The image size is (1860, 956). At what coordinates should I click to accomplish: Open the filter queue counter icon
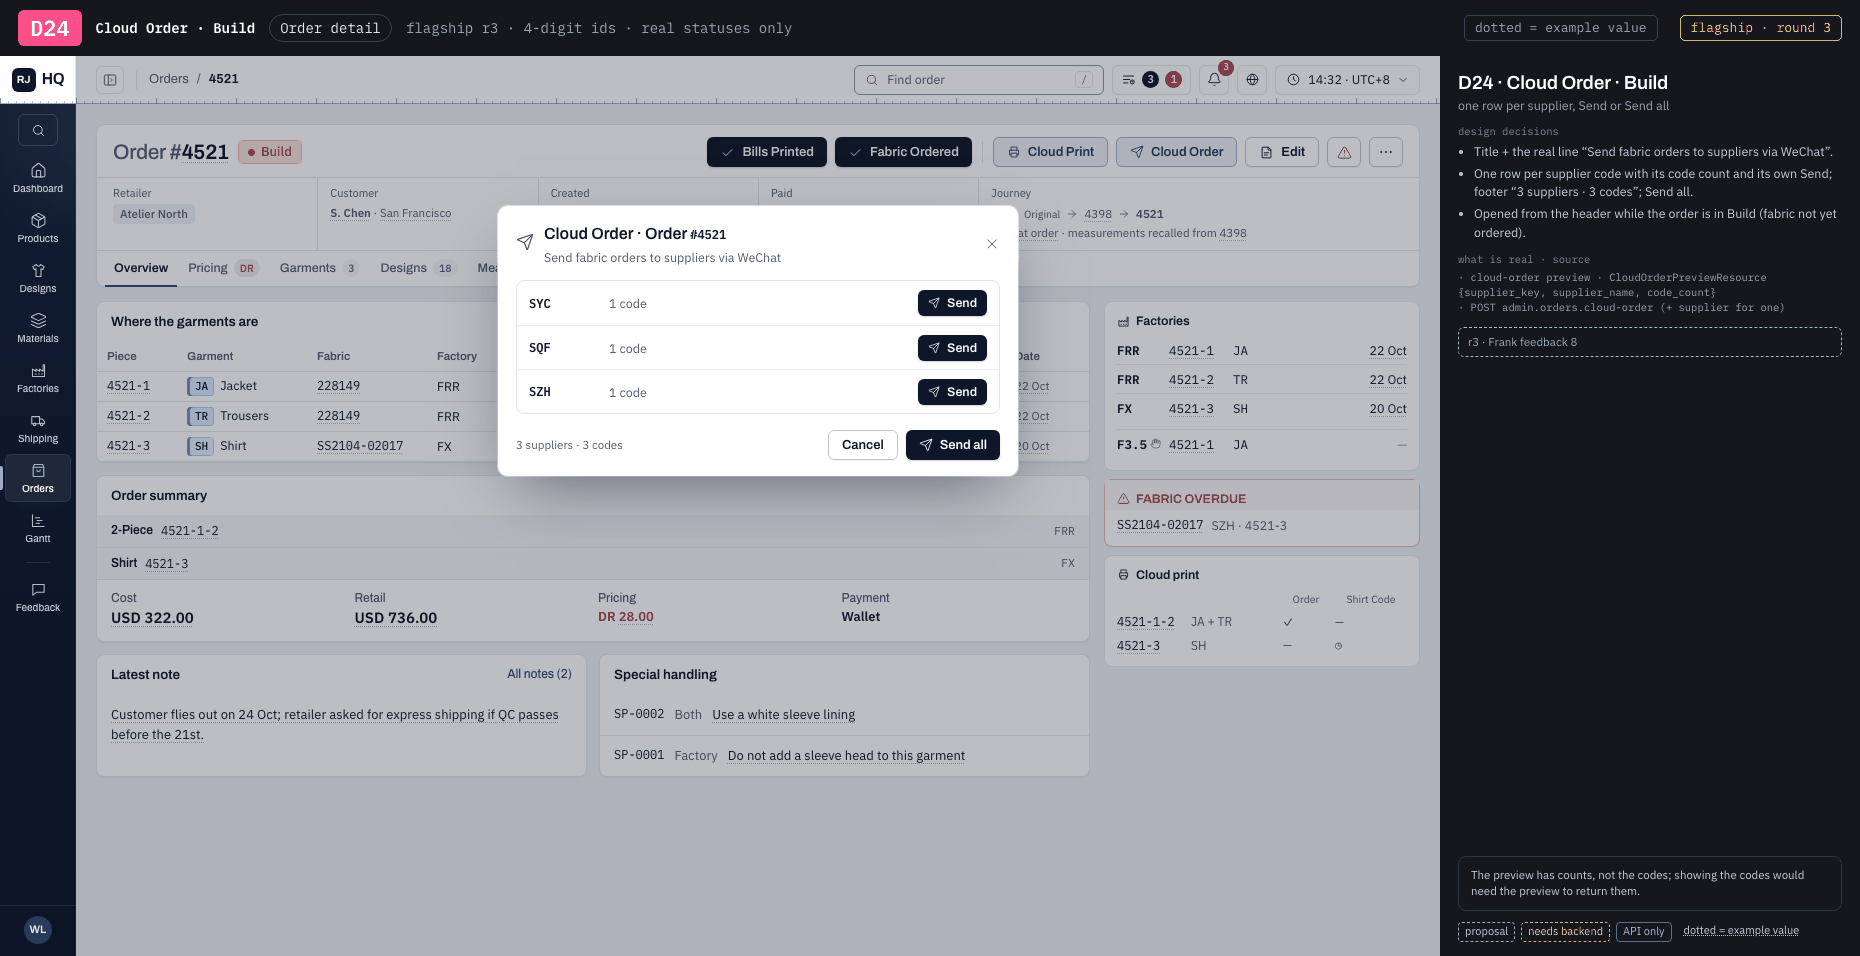tap(1151, 80)
